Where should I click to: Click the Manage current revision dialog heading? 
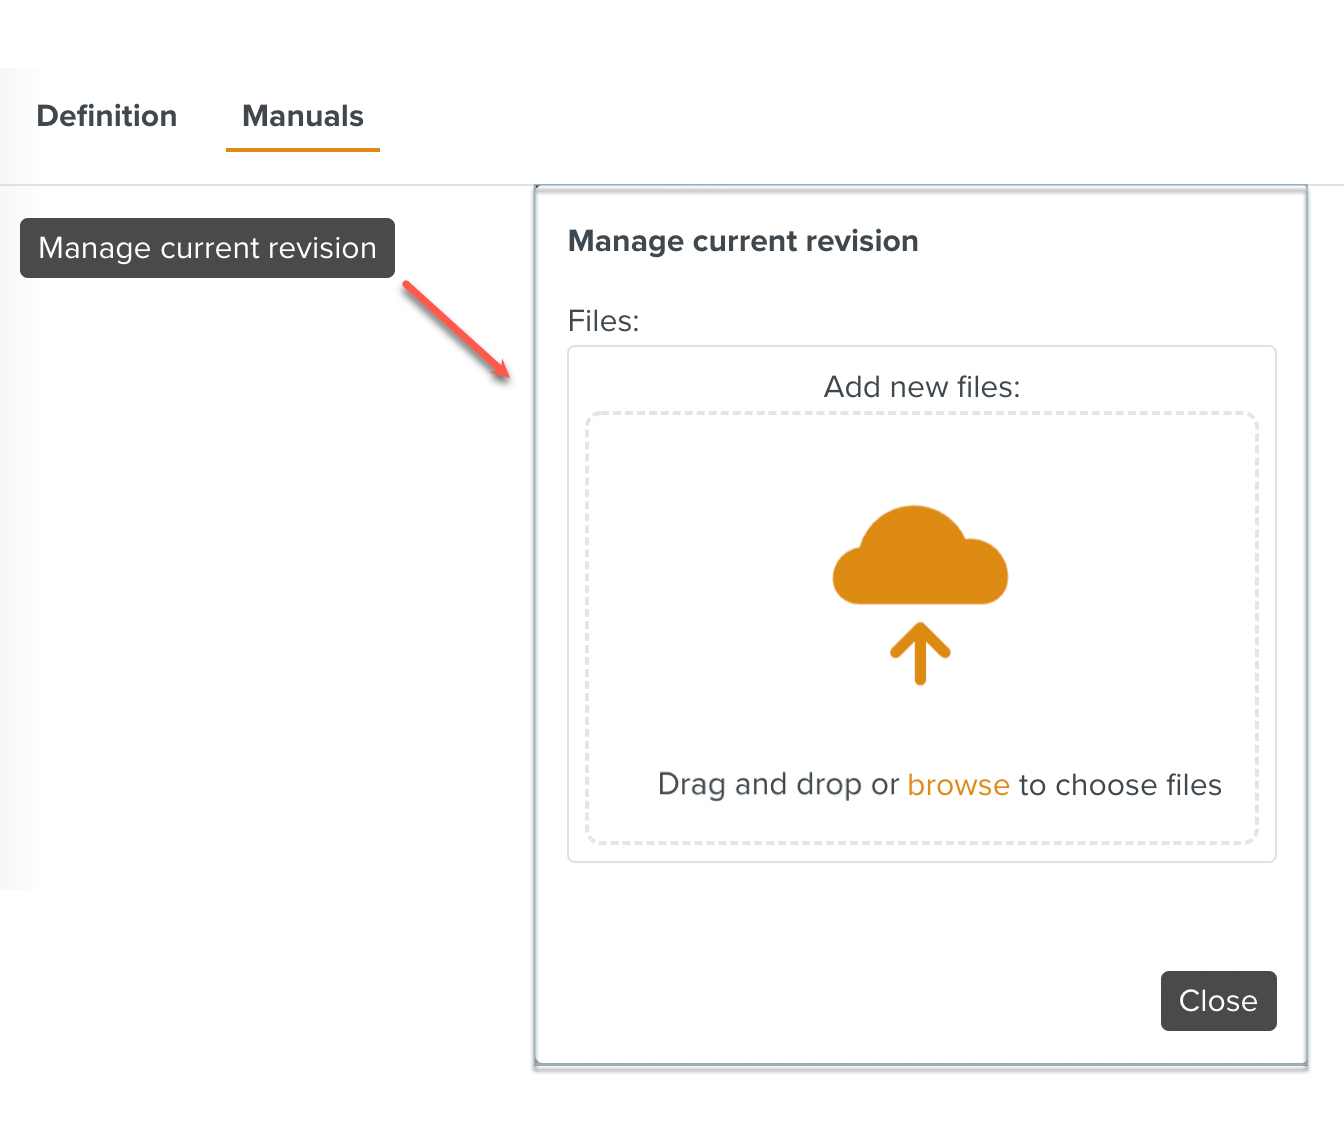pos(743,241)
